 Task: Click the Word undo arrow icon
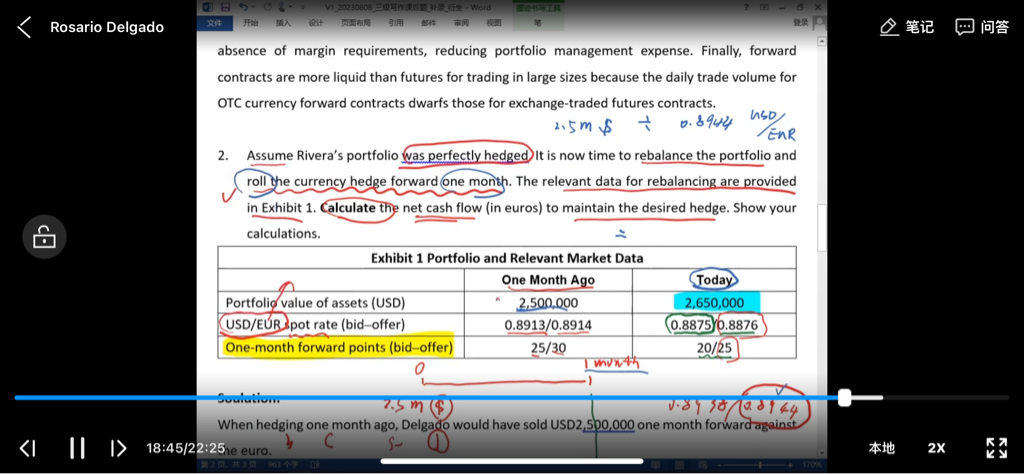[244, 7]
